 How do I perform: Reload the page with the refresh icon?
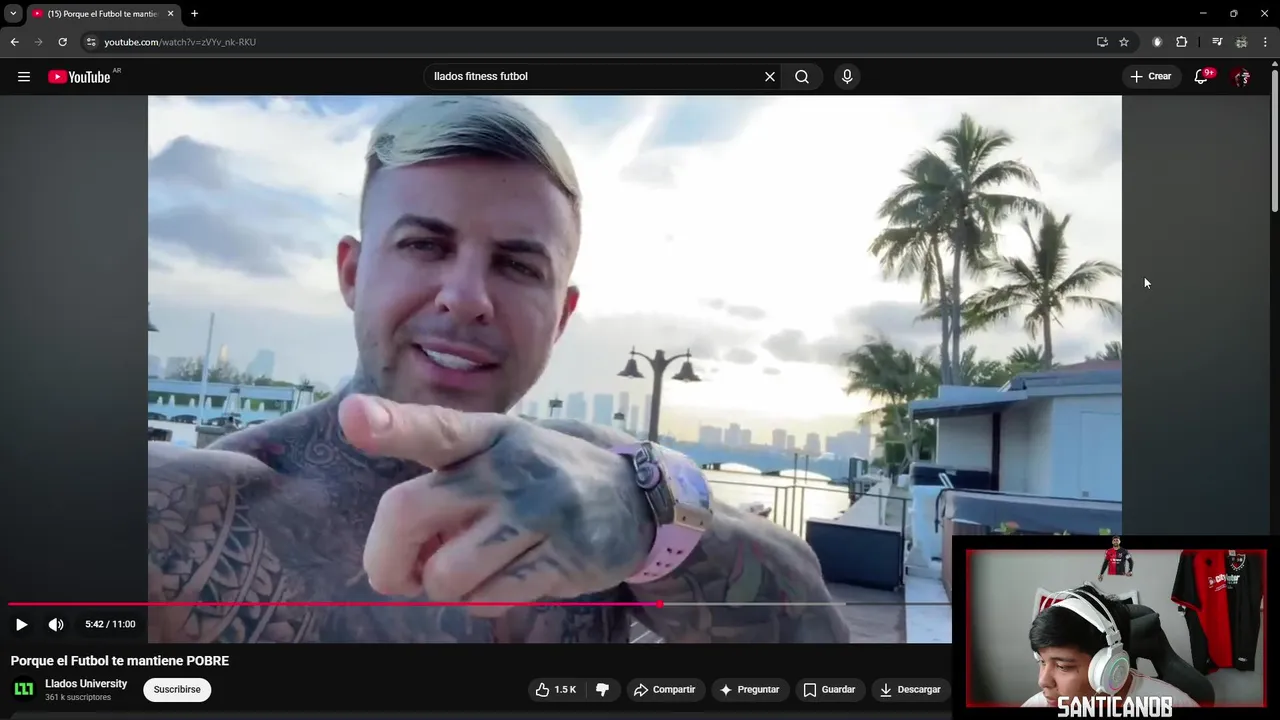click(x=62, y=42)
